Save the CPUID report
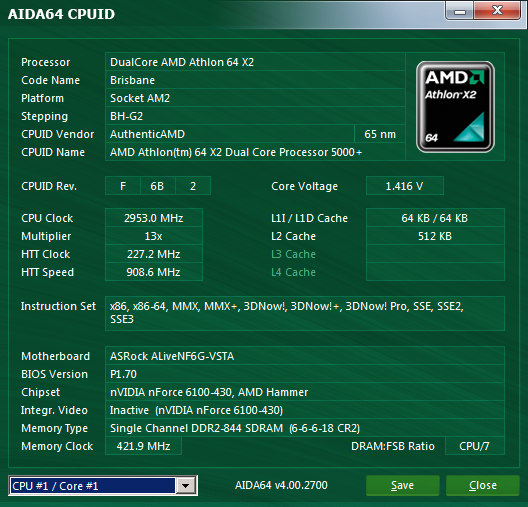Viewport: 528px width, 507px height. 402,485
